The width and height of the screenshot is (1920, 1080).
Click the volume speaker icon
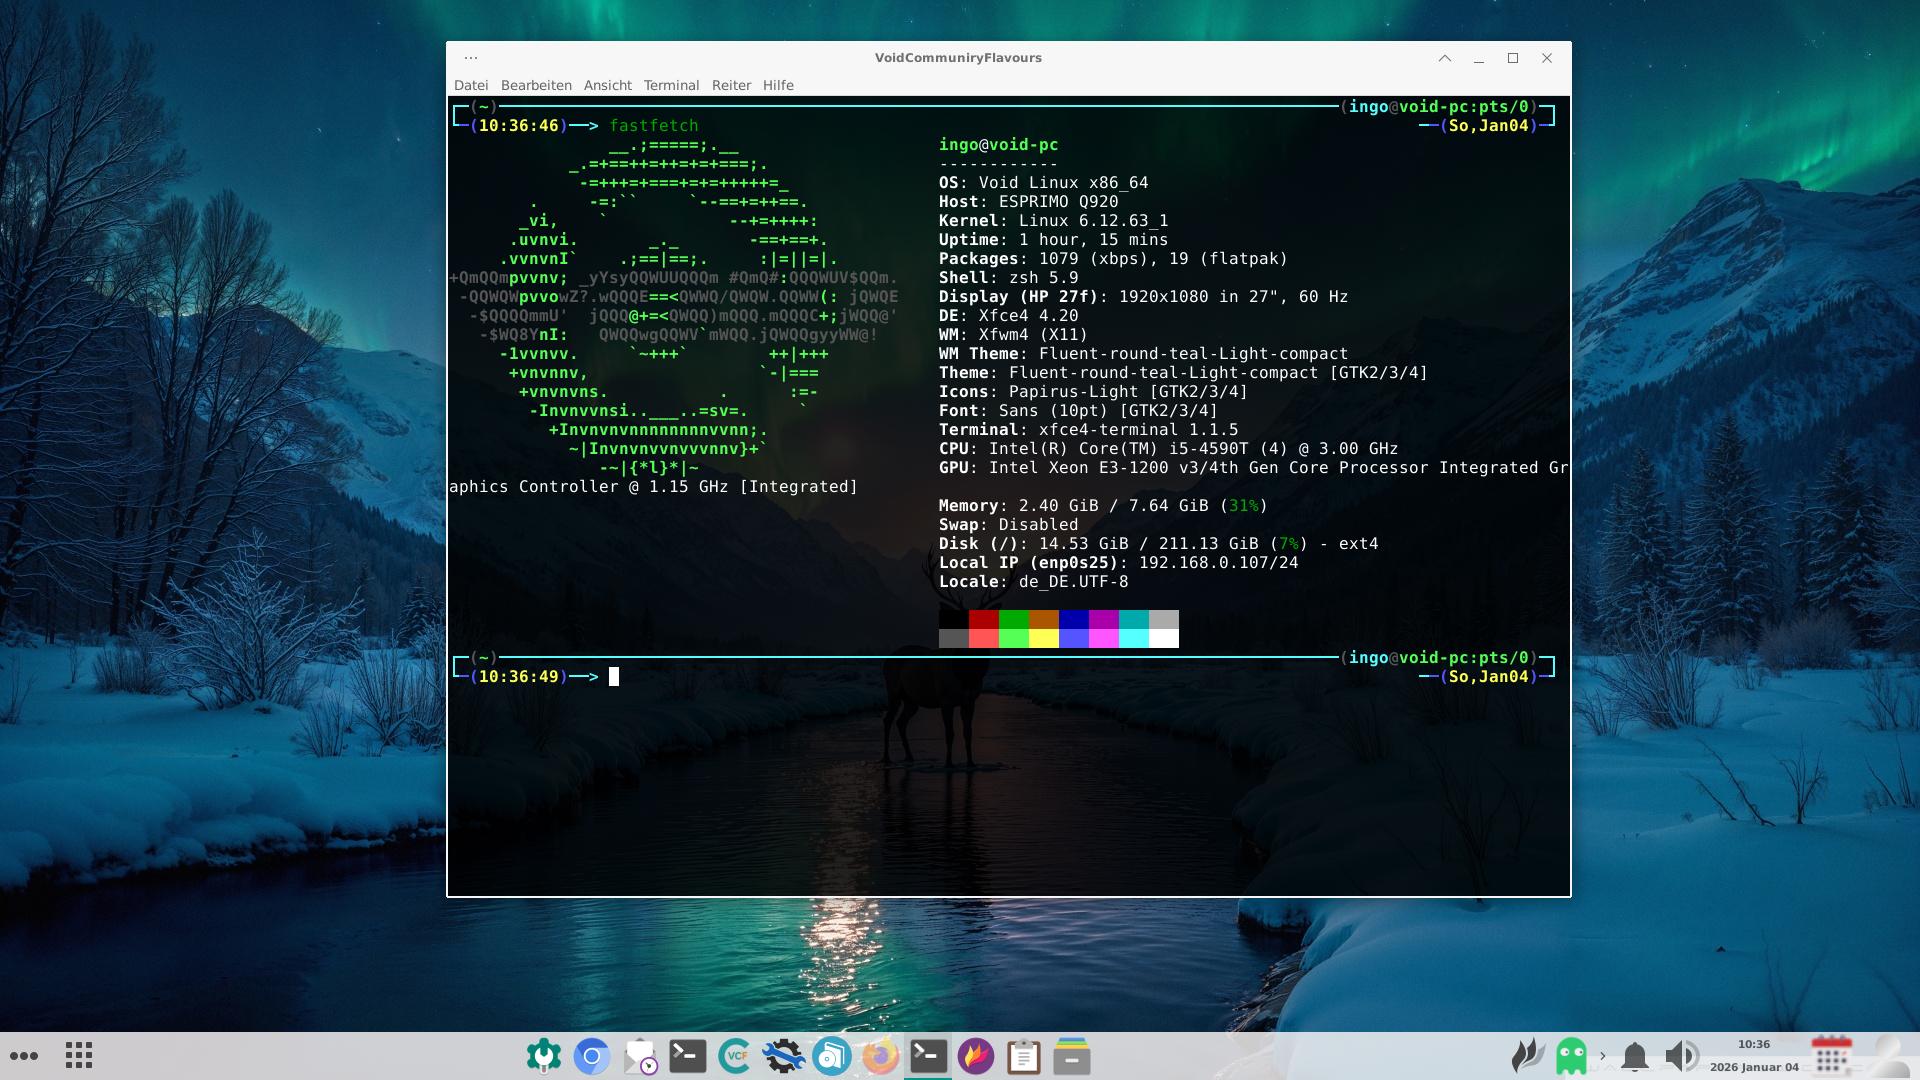click(x=1681, y=1056)
